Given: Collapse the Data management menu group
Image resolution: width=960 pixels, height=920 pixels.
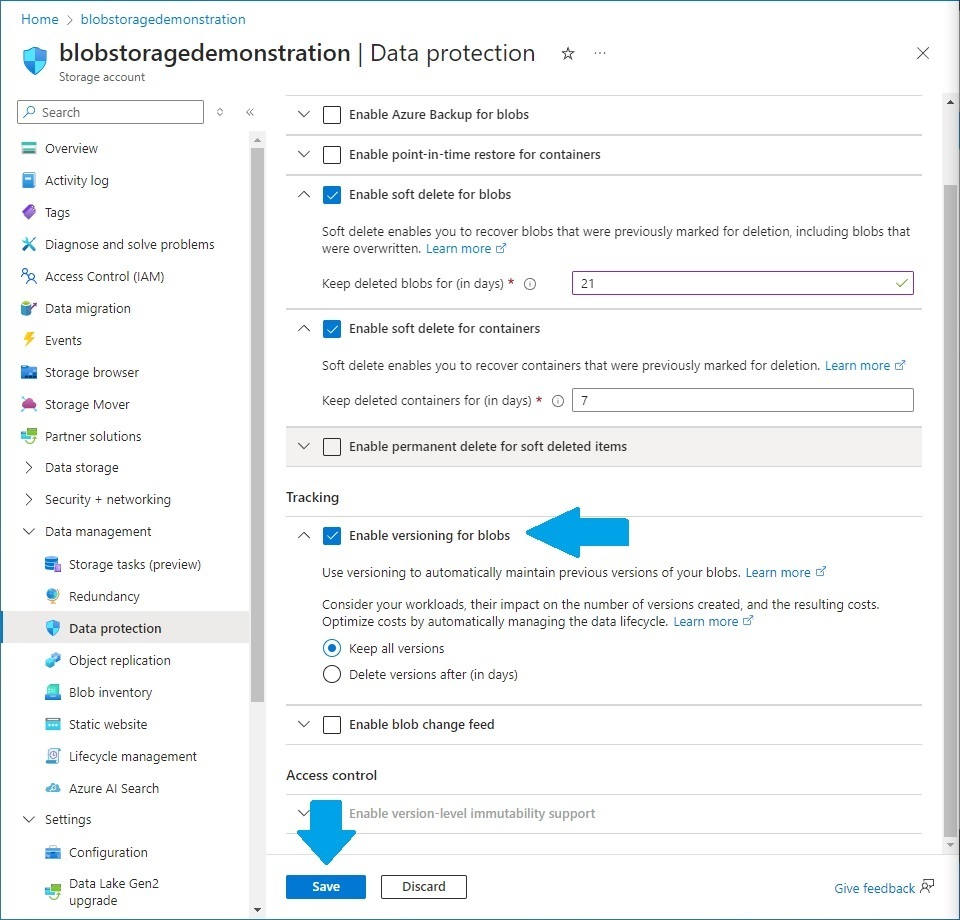Looking at the screenshot, I should tap(29, 531).
